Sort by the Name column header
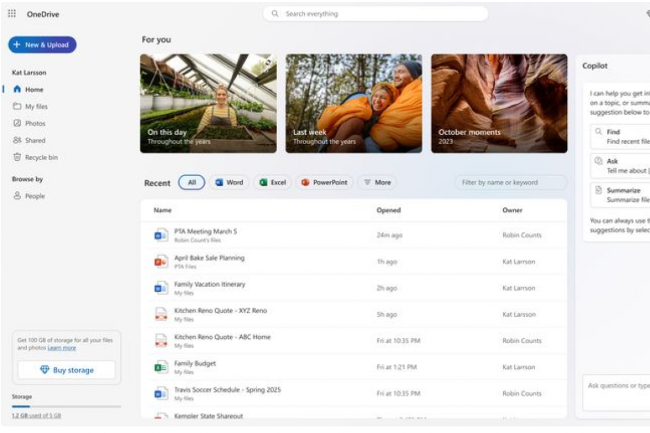The width and height of the screenshot is (650, 433). point(162,210)
